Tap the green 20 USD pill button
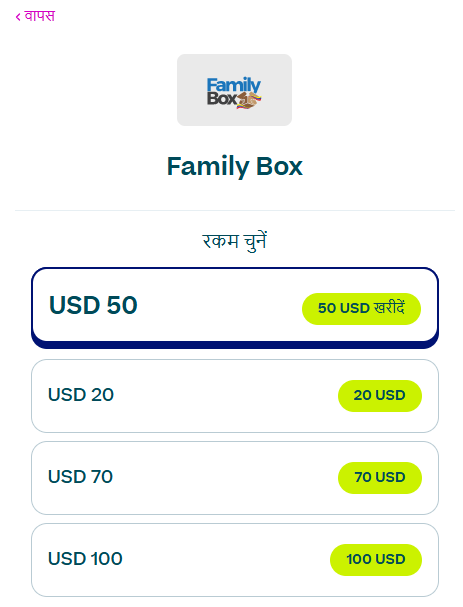Screen dimensions: 463x607 (380, 396)
